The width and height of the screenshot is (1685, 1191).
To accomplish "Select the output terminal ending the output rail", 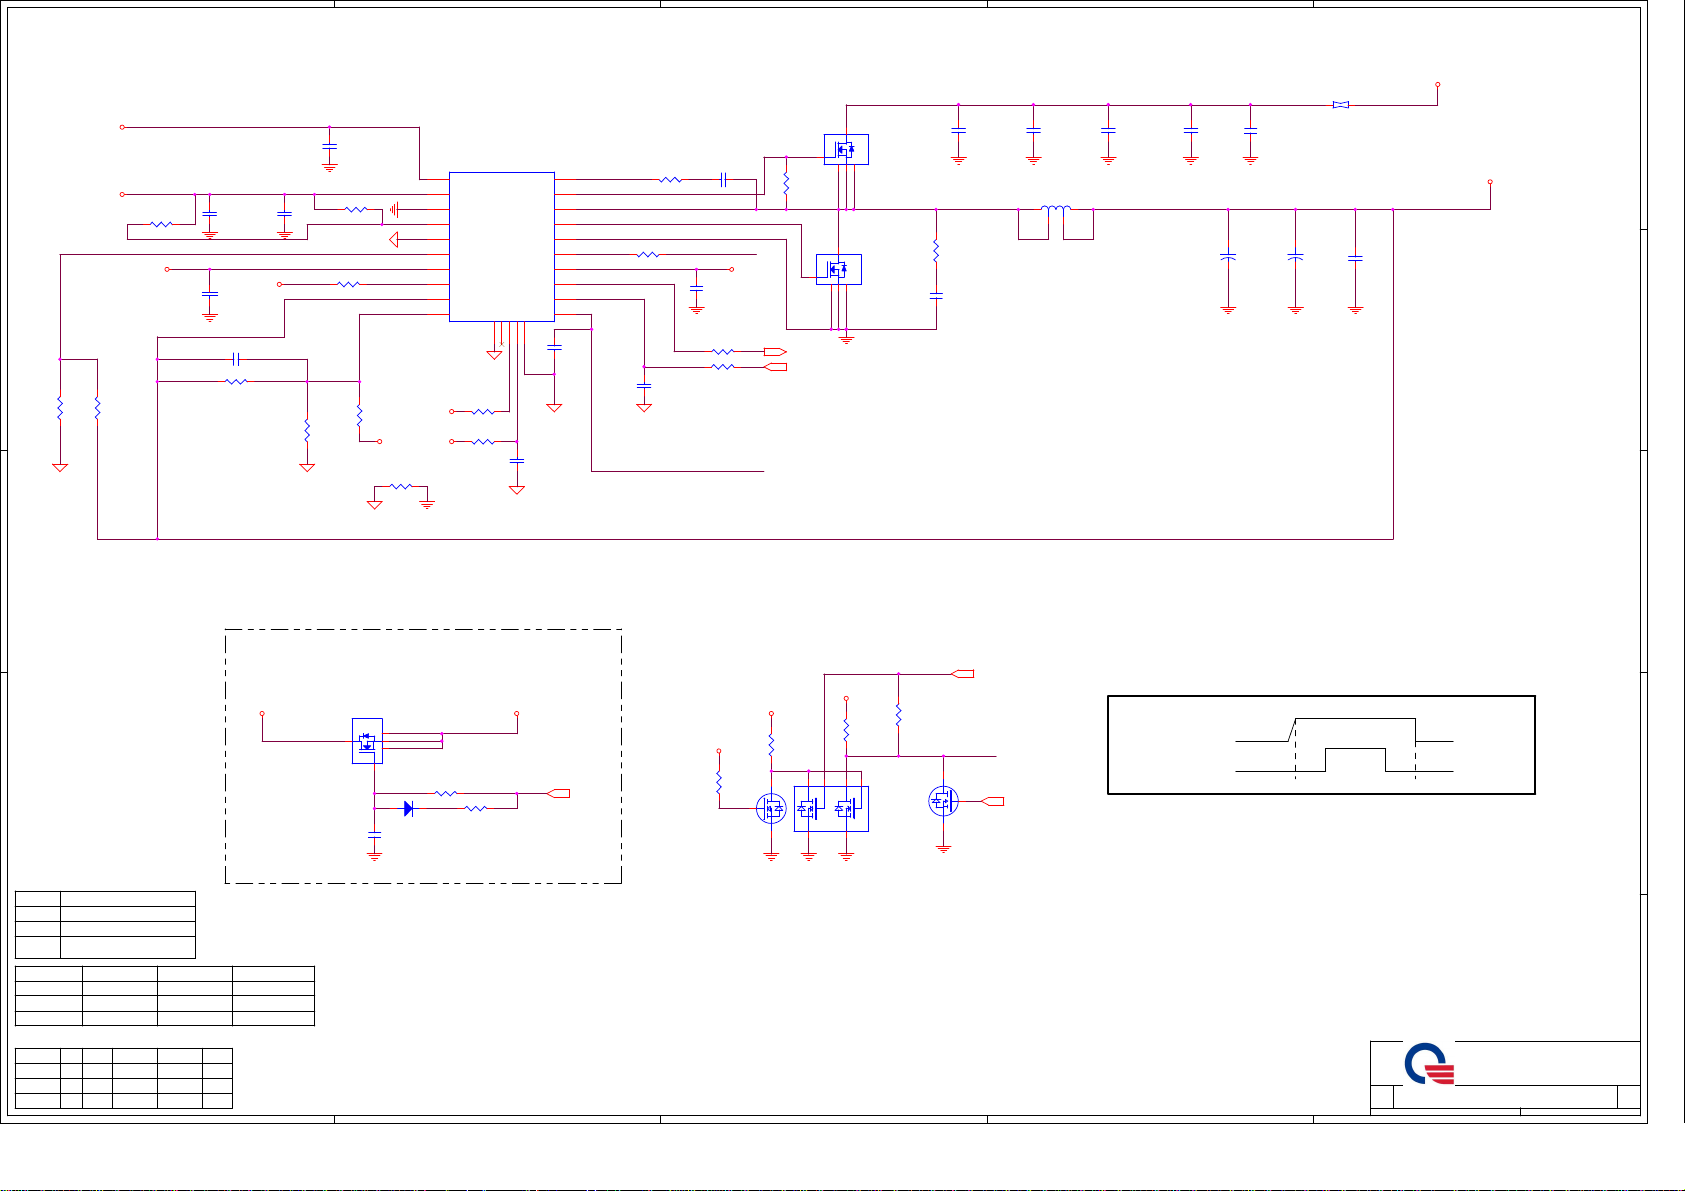I will (x=1490, y=182).
